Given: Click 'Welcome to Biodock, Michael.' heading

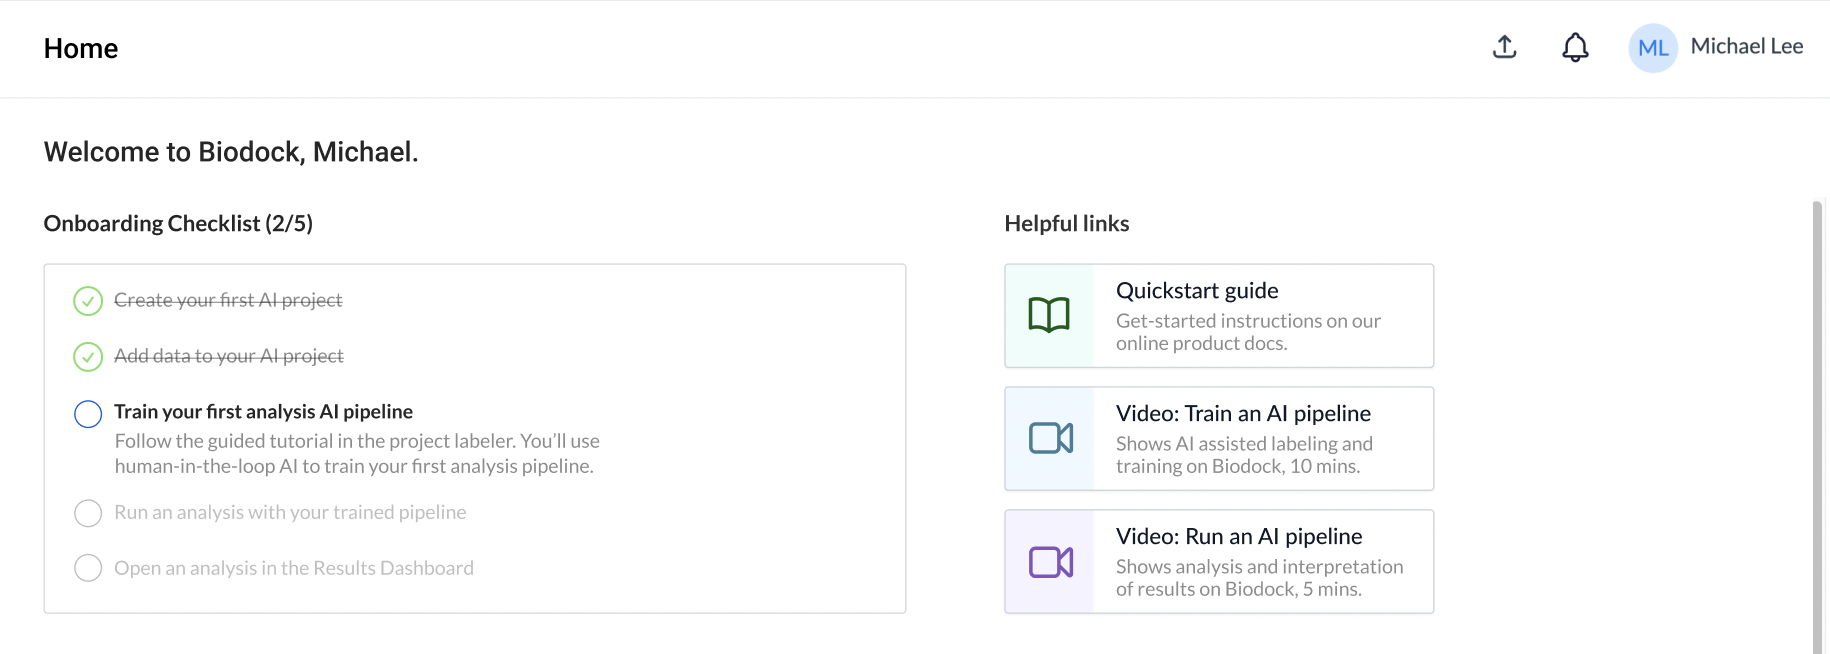Looking at the screenshot, I should click(231, 152).
